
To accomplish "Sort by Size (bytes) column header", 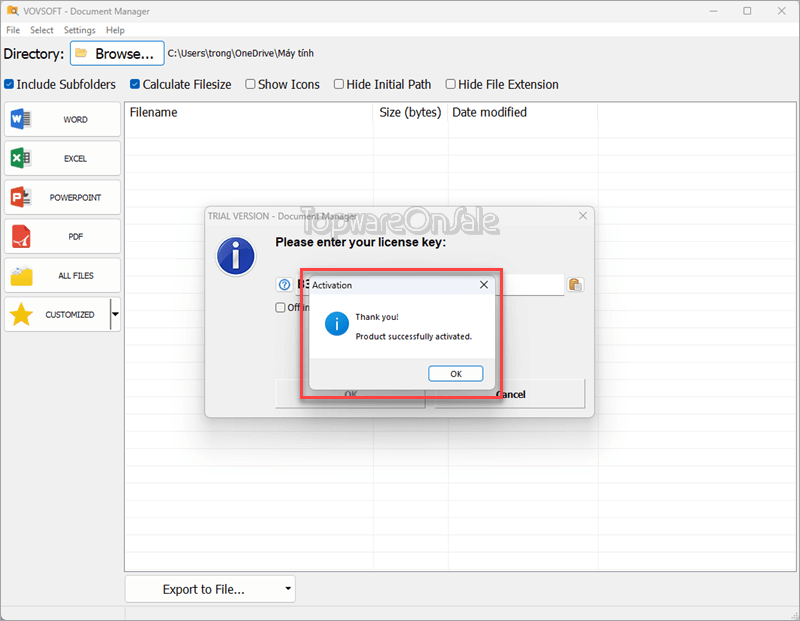I will click(x=410, y=112).
